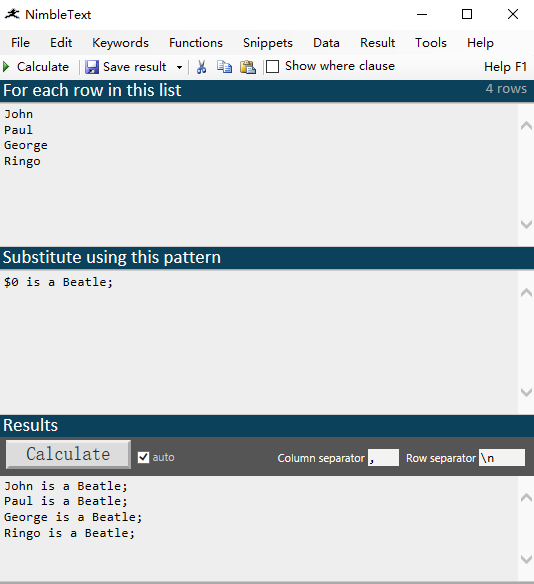Viewport: 534px width, 584px height.
Task: Click result line 'Ringo is a Beatle;'
Action: [69, 533]
